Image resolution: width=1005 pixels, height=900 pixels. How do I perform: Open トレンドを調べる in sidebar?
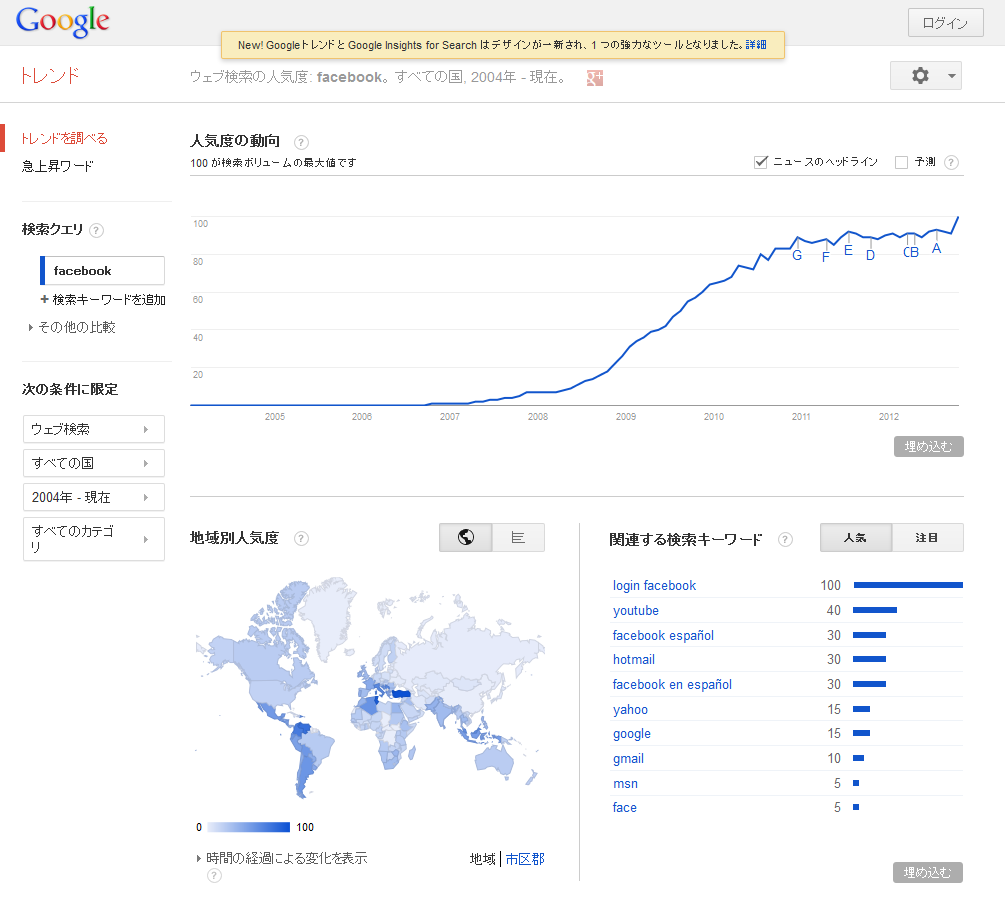pos(64,138)
